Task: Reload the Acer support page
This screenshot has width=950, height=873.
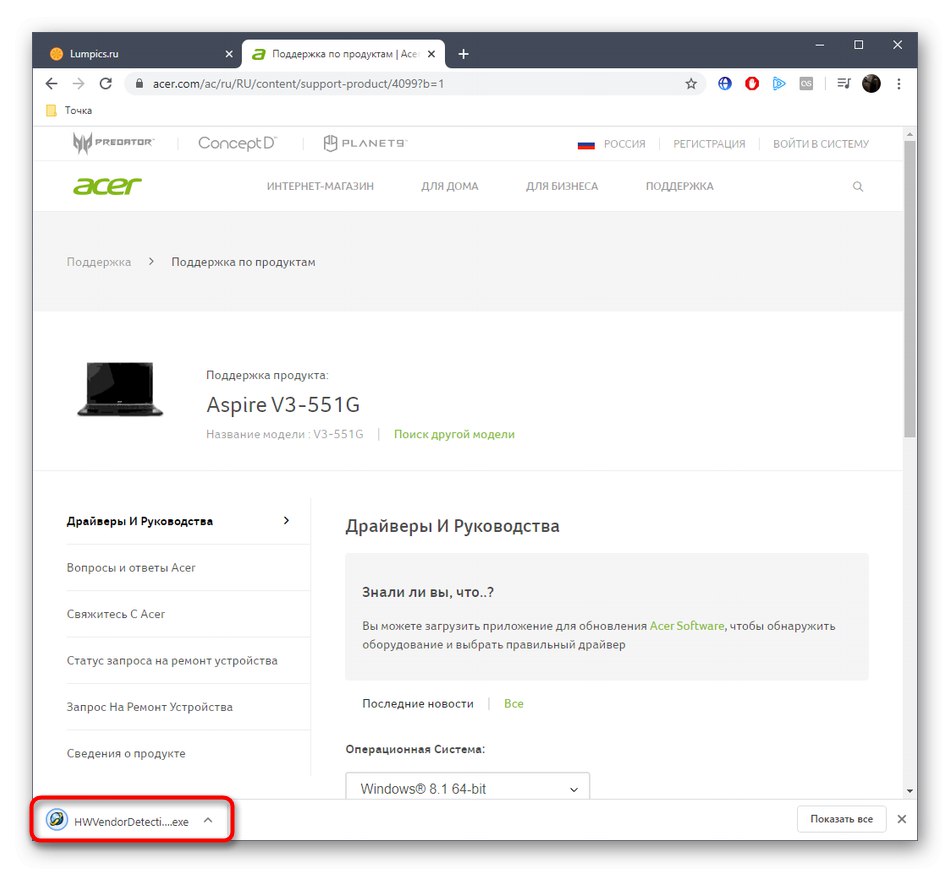Action: click(105, 84)
